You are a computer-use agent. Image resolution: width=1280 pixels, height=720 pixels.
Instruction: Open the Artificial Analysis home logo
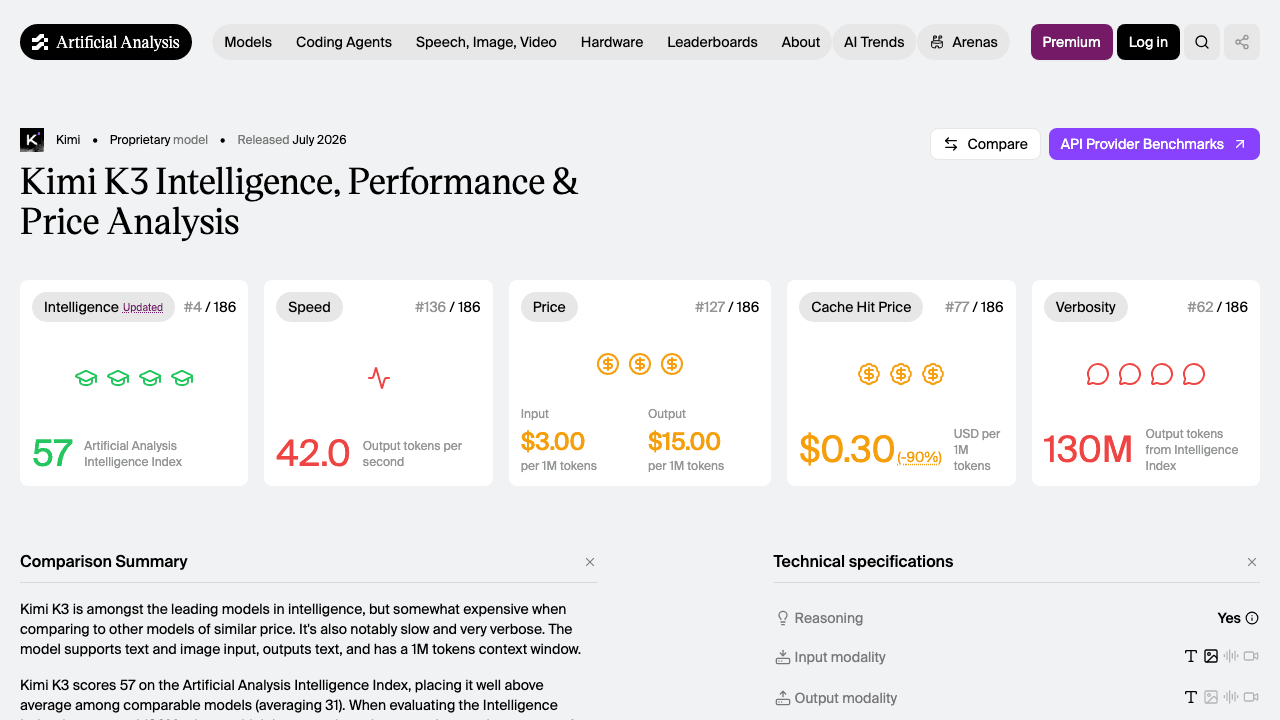(x=106, y=42)
